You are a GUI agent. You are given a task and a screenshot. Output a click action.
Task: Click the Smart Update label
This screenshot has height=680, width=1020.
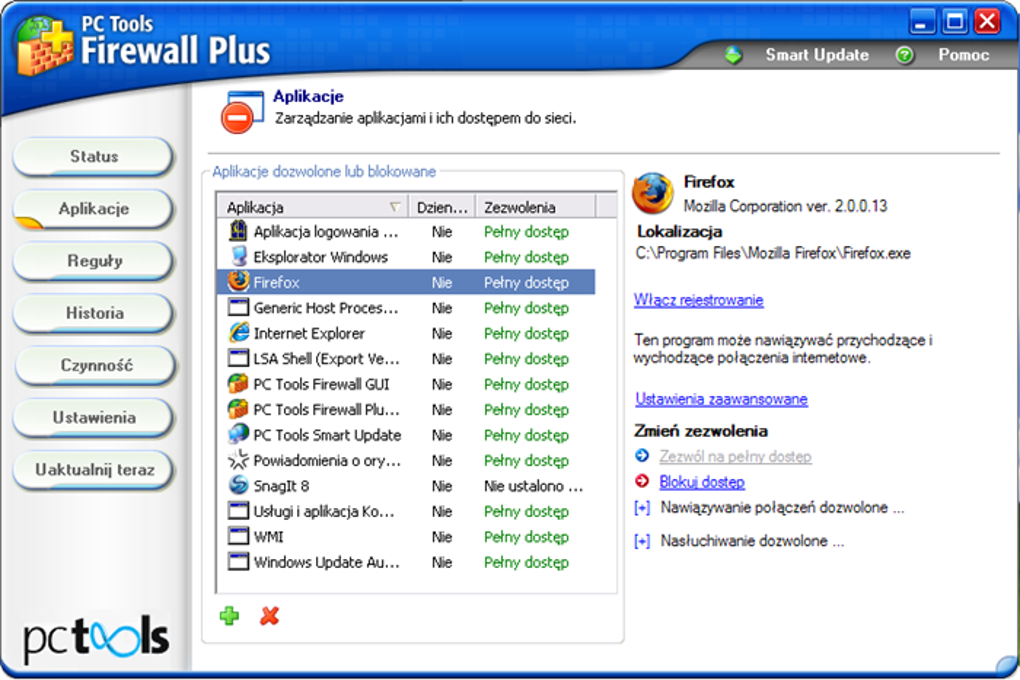click(x=817, y=55)
